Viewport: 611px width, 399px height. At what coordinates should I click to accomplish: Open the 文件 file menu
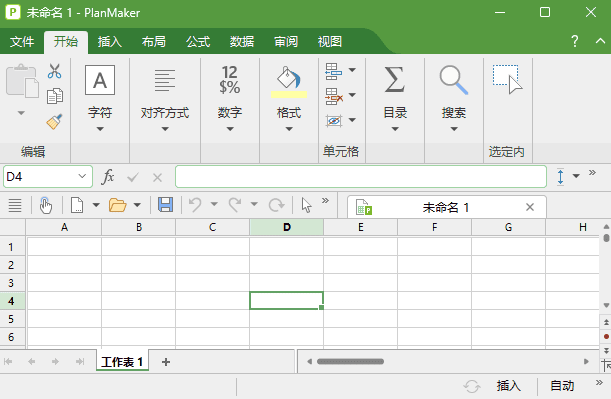(x=22, y=41)
